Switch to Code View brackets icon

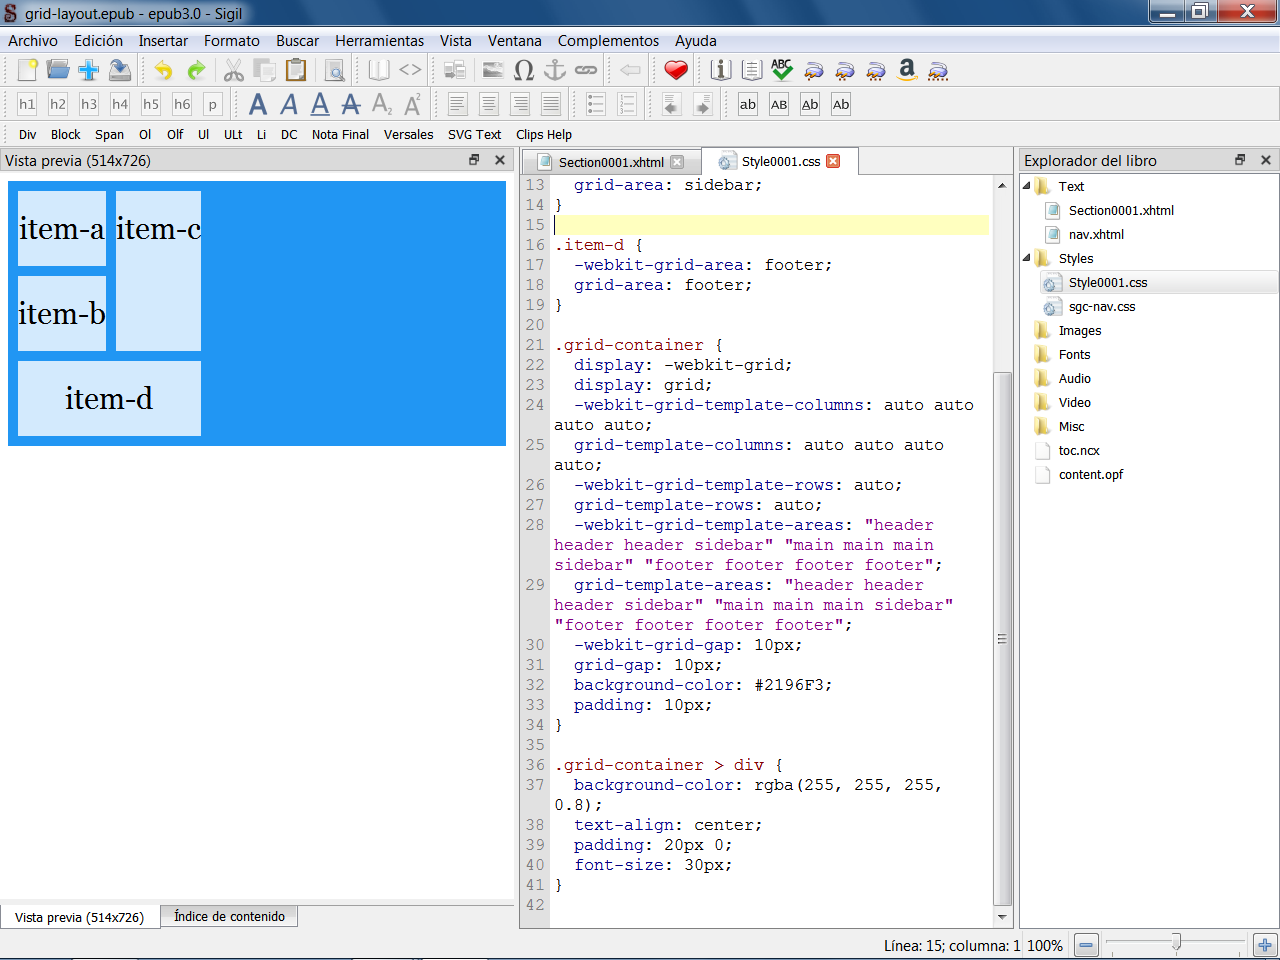pyautogui.click(x=410, y=70)
